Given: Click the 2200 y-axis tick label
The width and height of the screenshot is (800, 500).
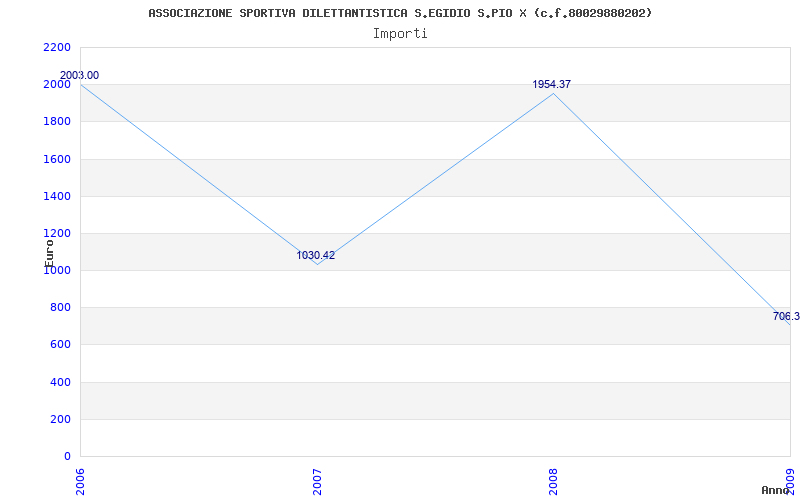Looking at the screenshot, I should click(57, 47).
